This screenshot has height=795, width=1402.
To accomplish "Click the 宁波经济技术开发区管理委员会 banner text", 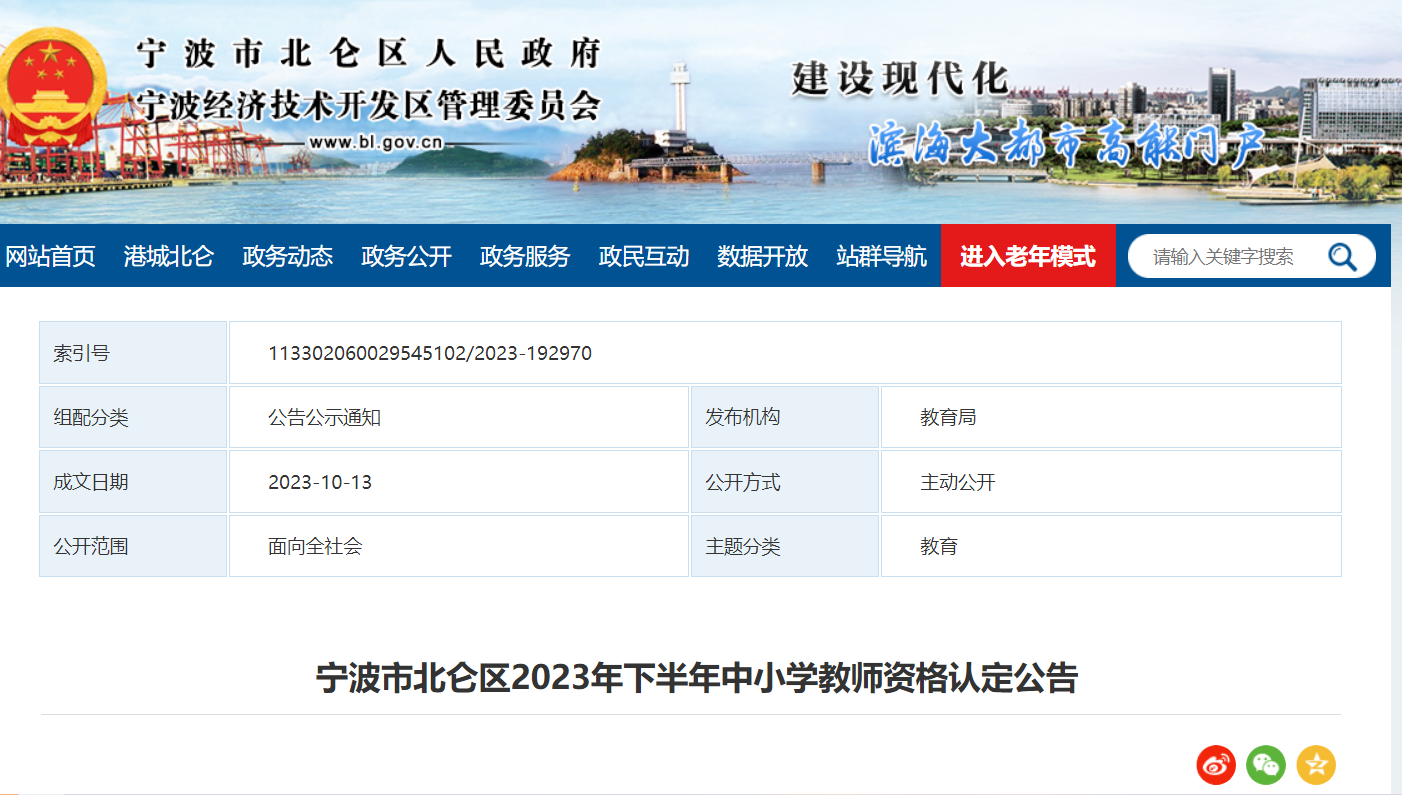I will 369,105.
